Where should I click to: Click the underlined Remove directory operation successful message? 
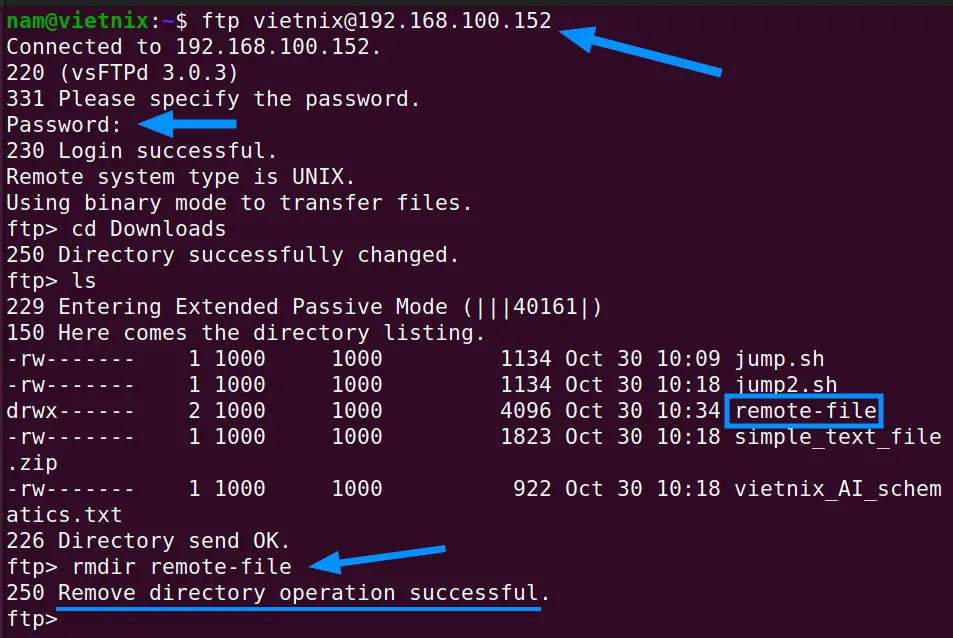(303, 593)
